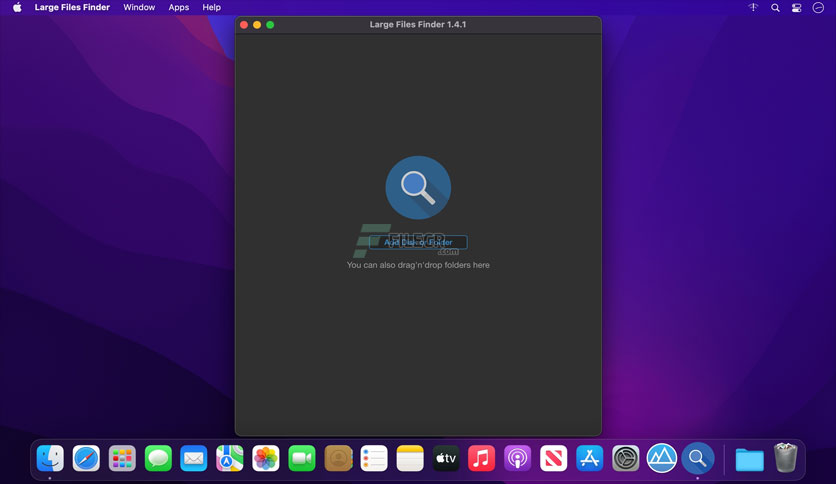Open the Help menu

[x=211, y=7]
